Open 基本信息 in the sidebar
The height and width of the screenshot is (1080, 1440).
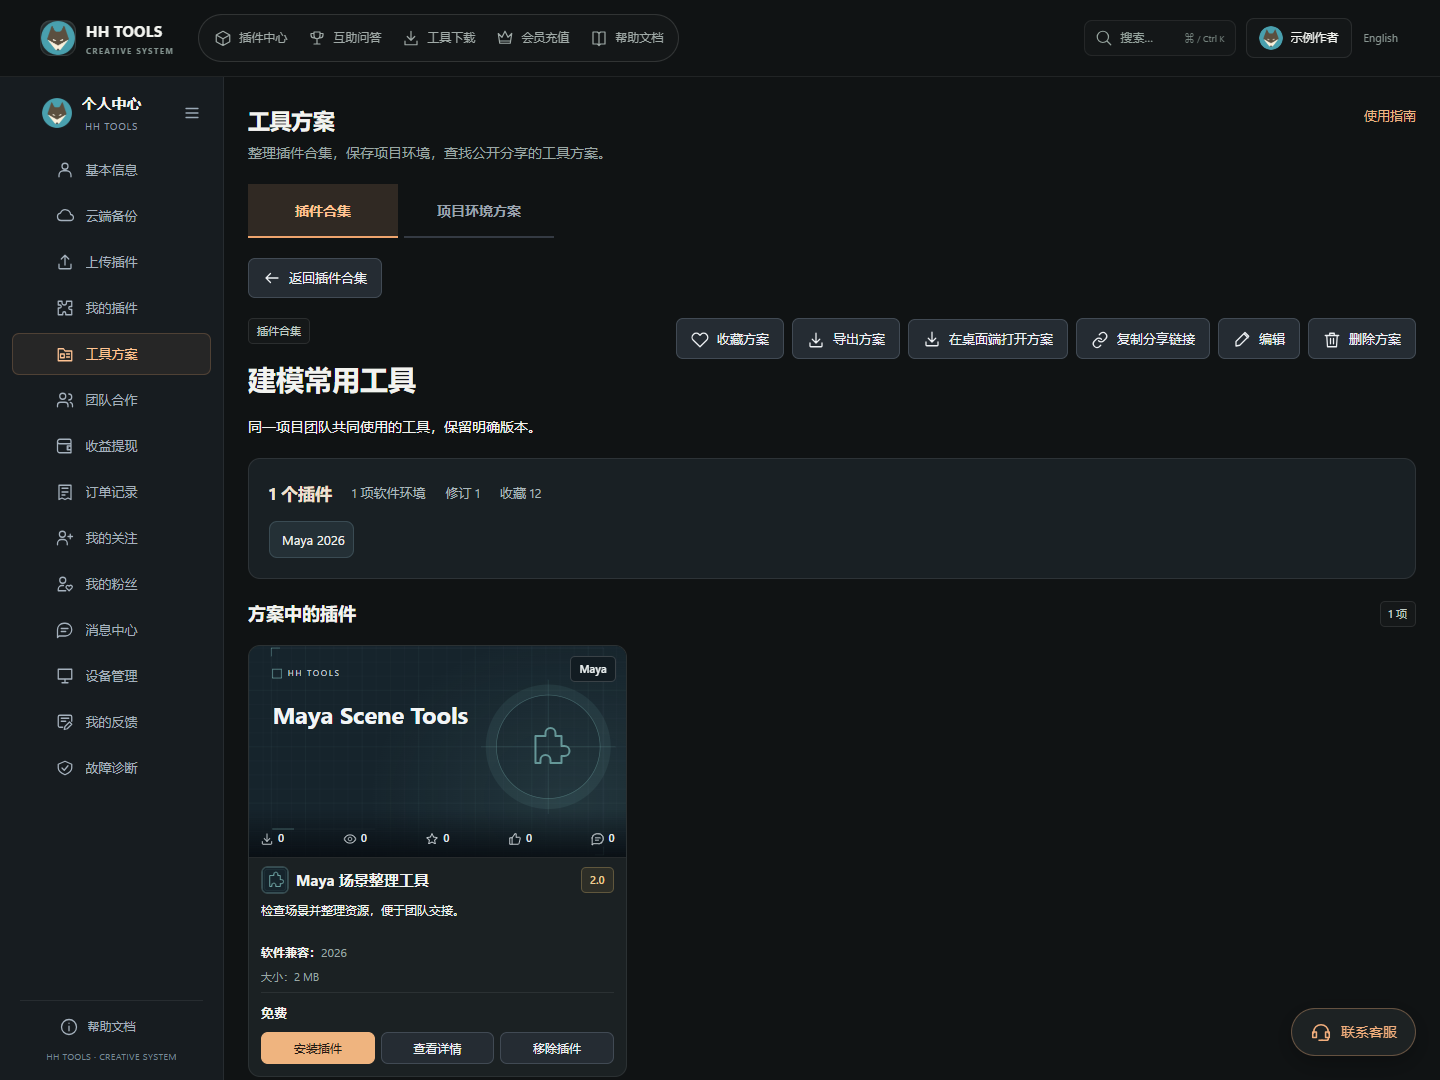(111, 170)
